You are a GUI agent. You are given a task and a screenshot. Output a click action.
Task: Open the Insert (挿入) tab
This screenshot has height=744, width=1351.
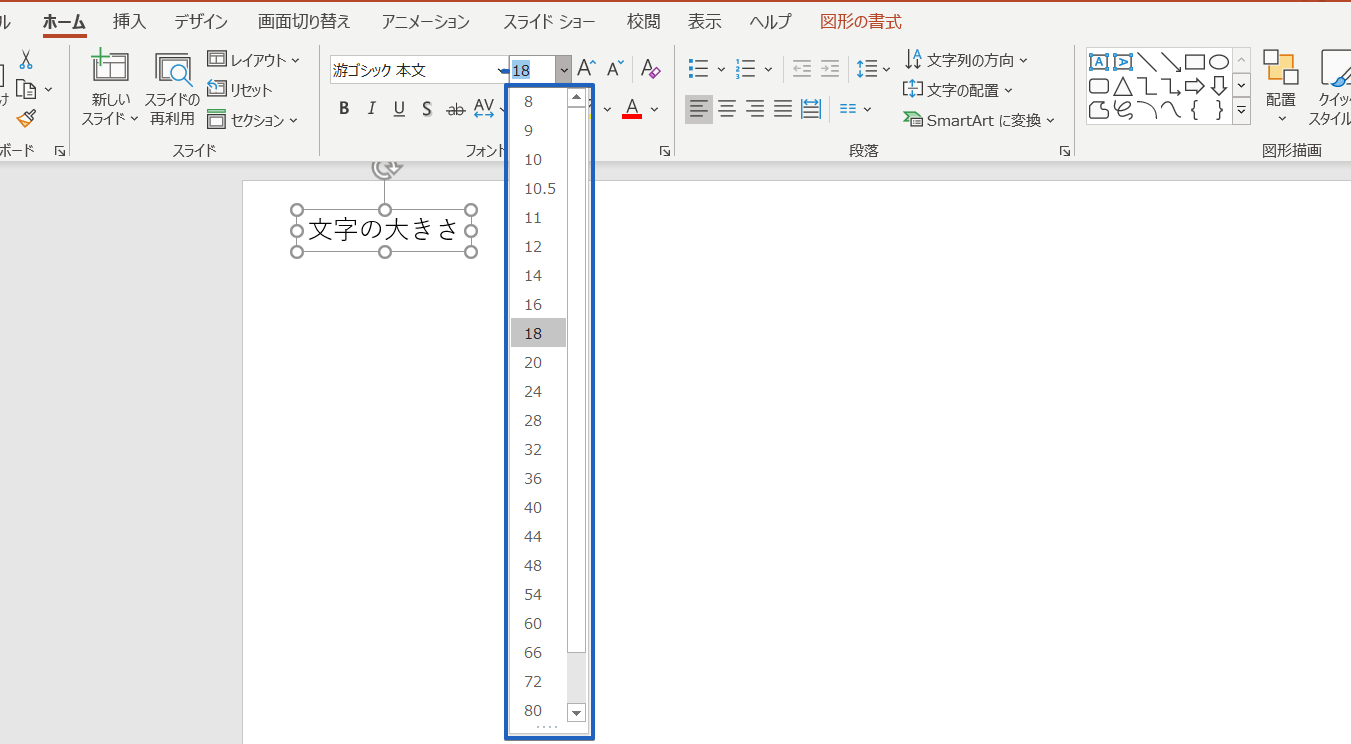129,21
